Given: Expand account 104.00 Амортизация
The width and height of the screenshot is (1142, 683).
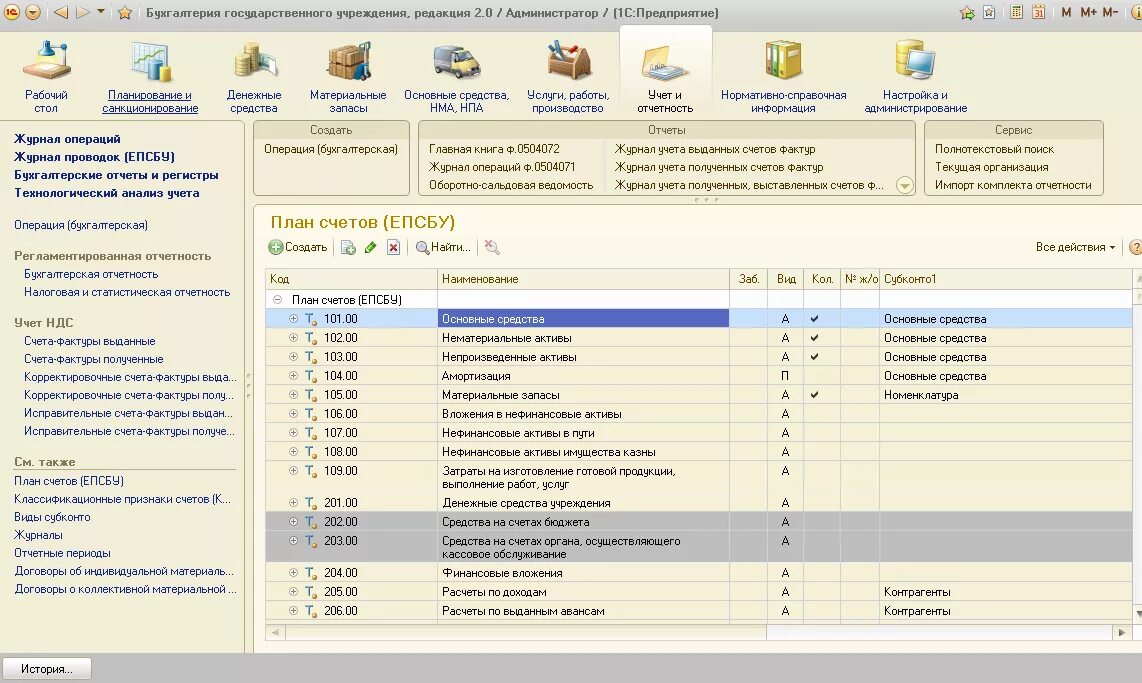Looking at the screenshot, I should [x=293, y=376].
